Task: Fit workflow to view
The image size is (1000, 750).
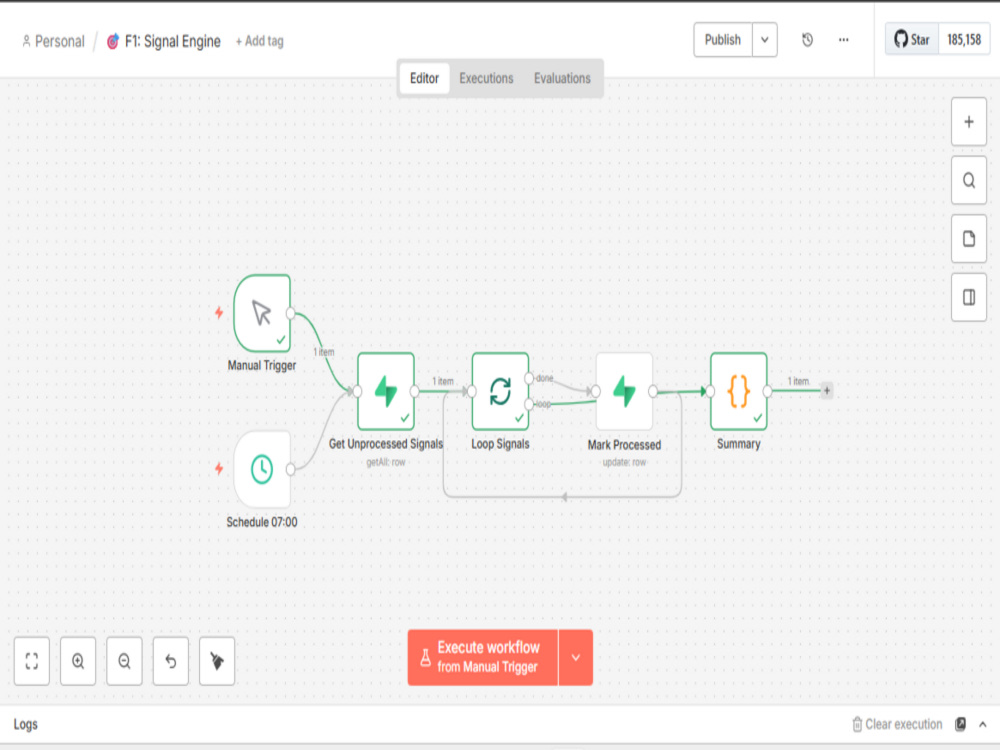Action: pyautogui.click(x=32, y=661)
